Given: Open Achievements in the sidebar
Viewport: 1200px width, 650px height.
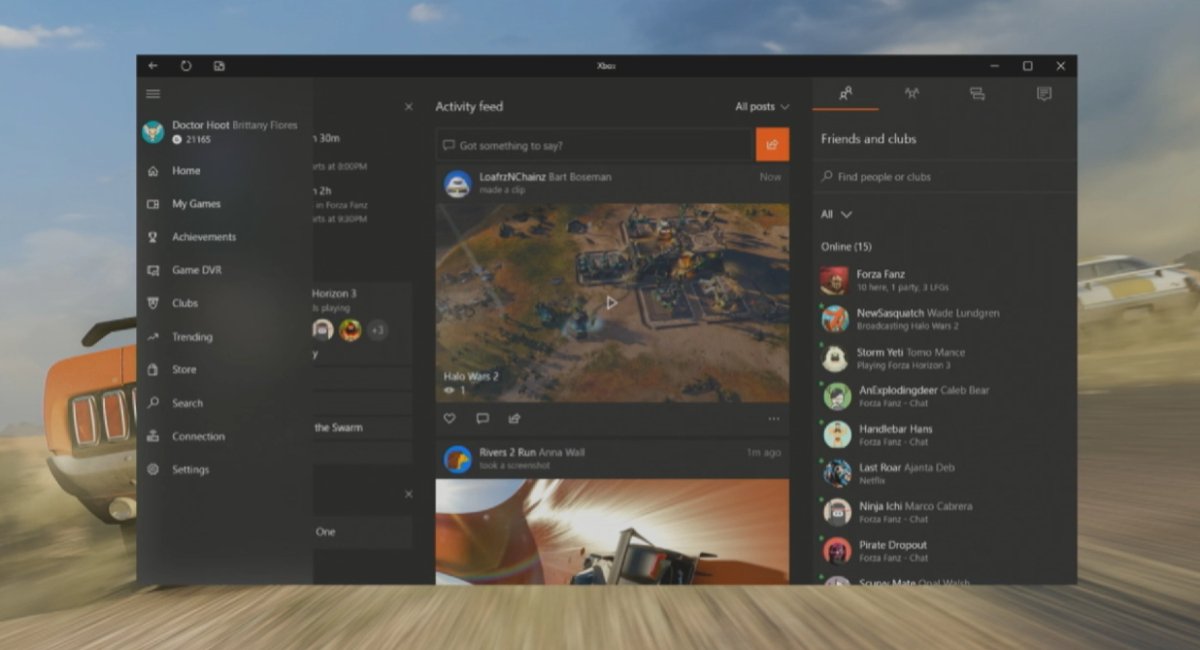Looking at the screenshot, I should pyautogui.click(x=203, y=237).
